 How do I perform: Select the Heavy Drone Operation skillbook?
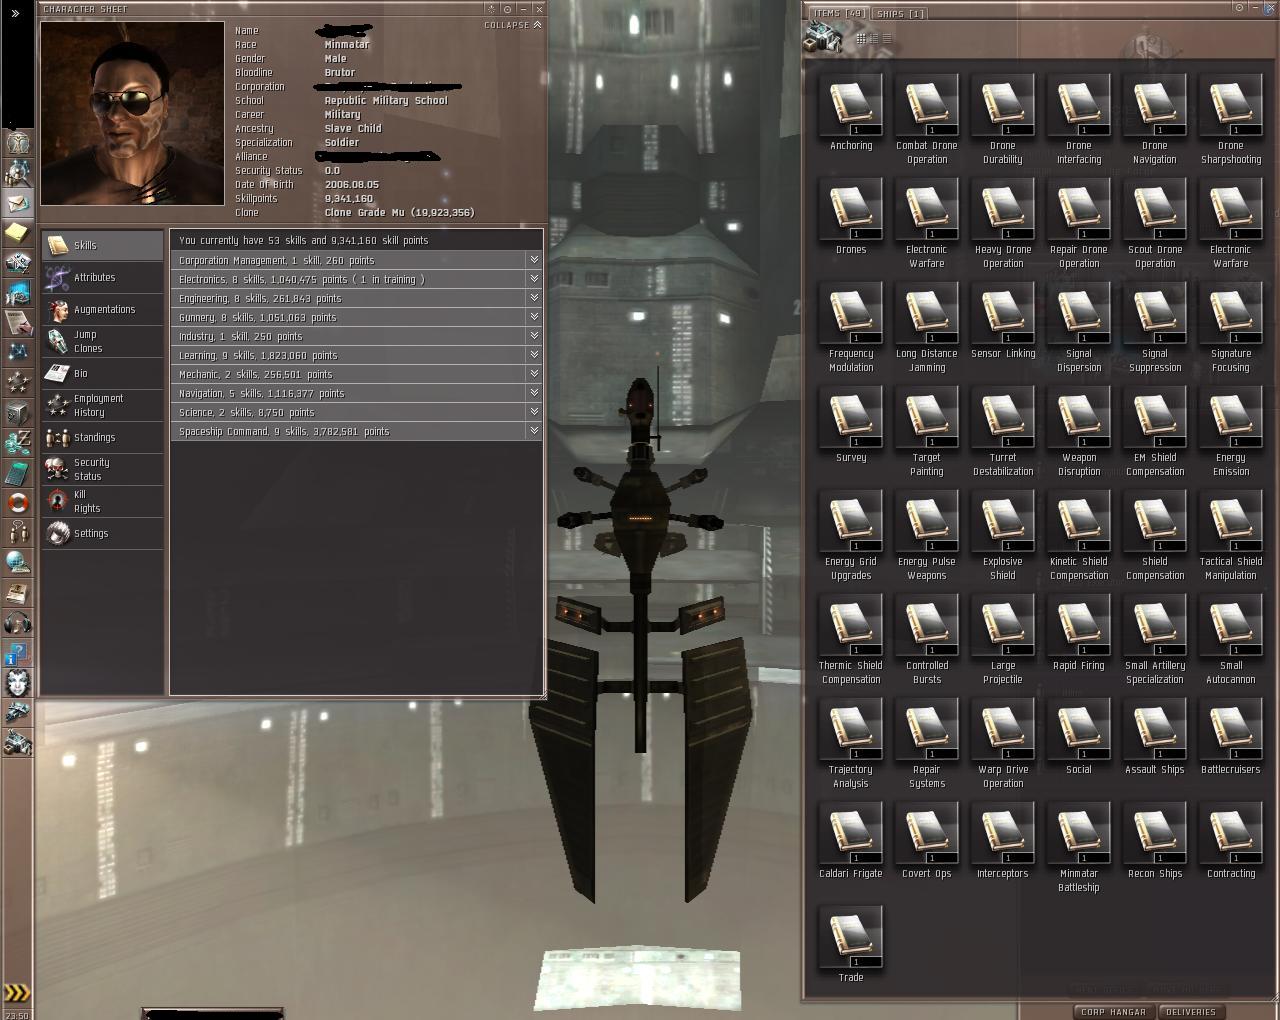(1003, 224)
